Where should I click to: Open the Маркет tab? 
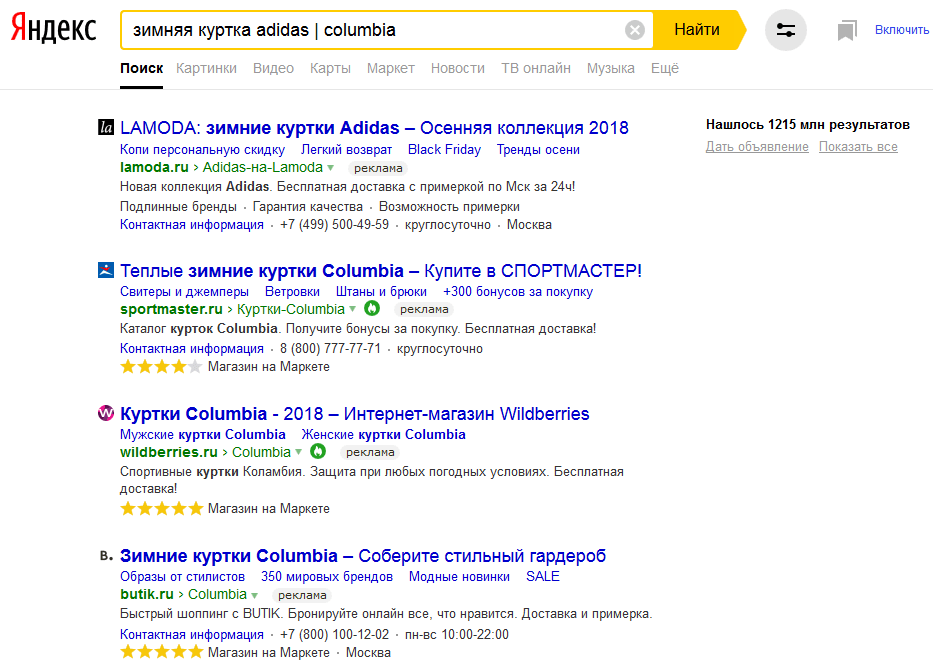[390, 68]
